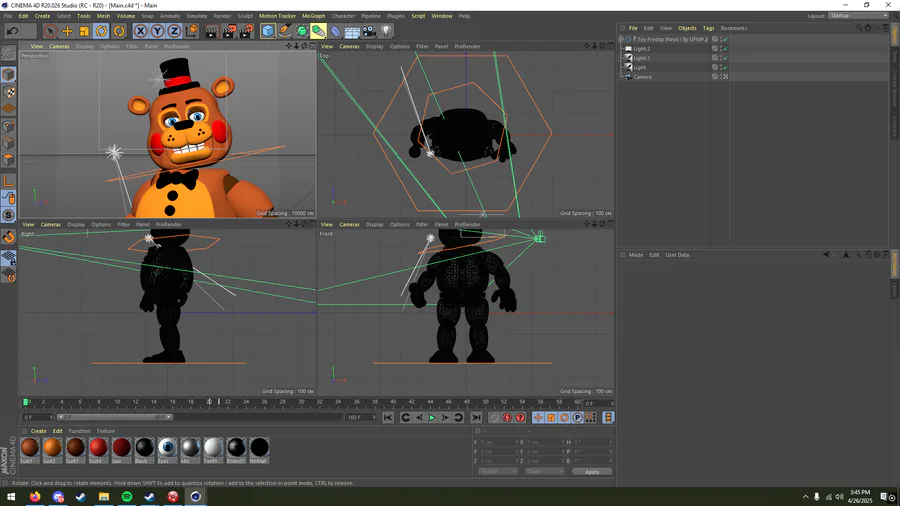
Task: Select the Live Selection tool
Action: coord(50,31)
